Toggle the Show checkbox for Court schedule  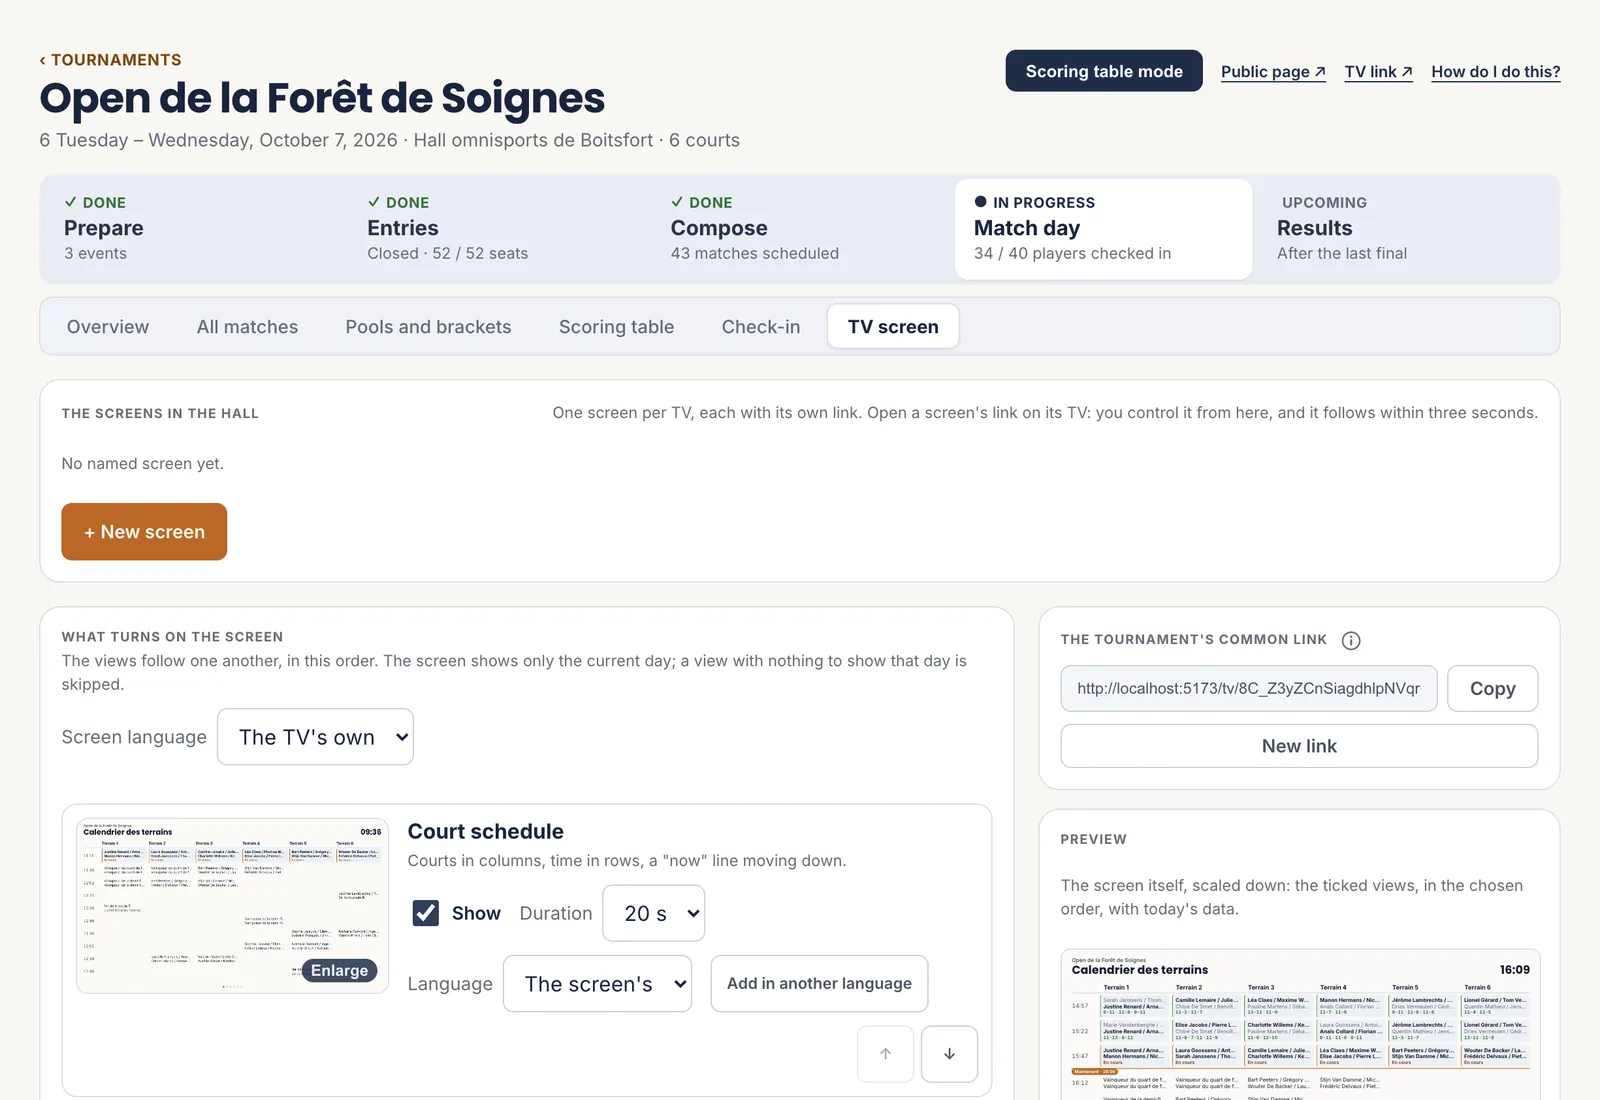coord(426,913)
